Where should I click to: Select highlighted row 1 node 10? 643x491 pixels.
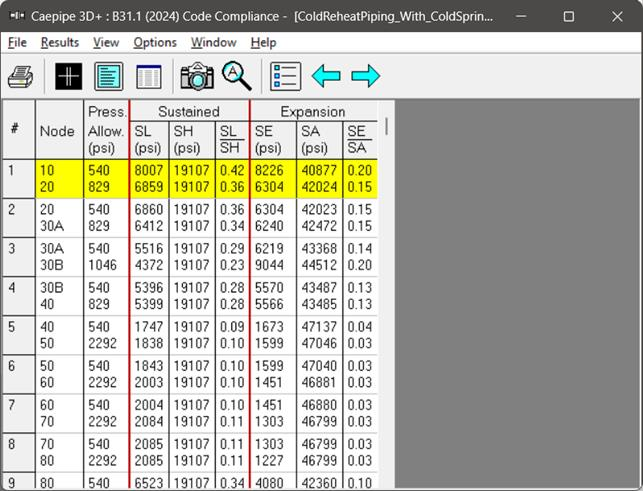pyautogui.click(x=47, y=170)
